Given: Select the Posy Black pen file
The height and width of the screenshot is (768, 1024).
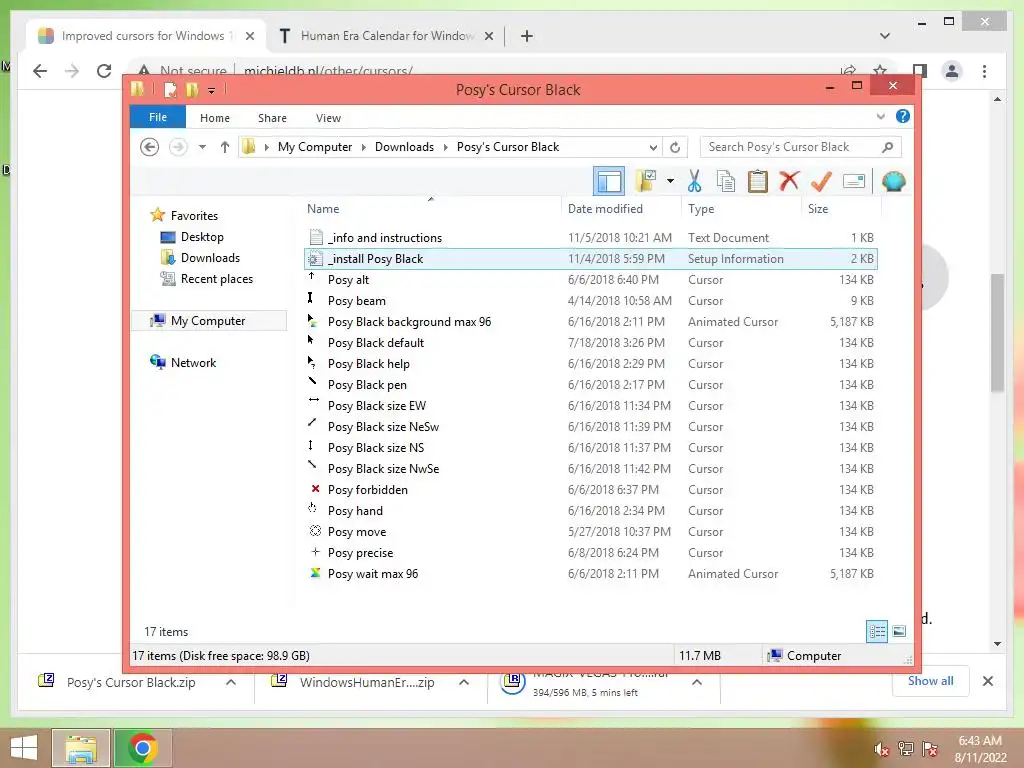Looking at the screenshot, I should pyautogui.click(x=590, y=385).
